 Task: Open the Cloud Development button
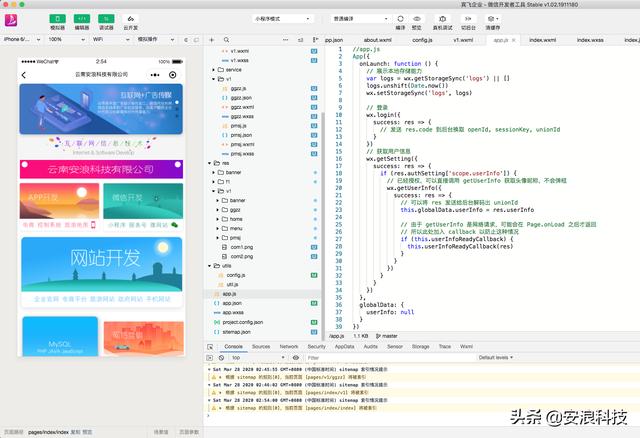click(x=131, y=19)
